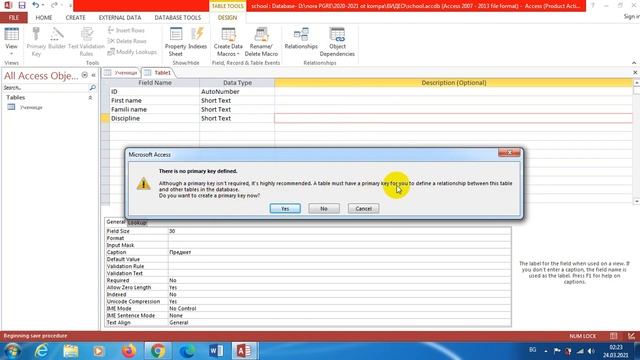Click the Field Size value 30

click(x=339, y=231)
